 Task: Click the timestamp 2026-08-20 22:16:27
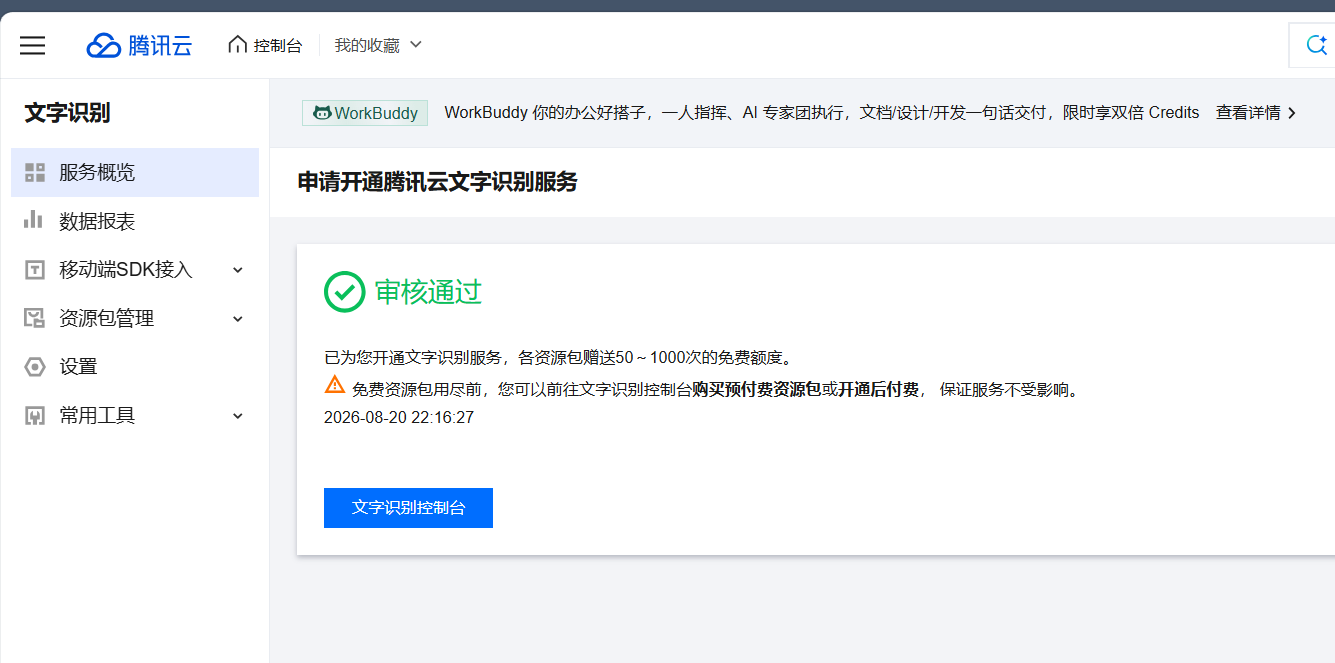coord(399,417)
